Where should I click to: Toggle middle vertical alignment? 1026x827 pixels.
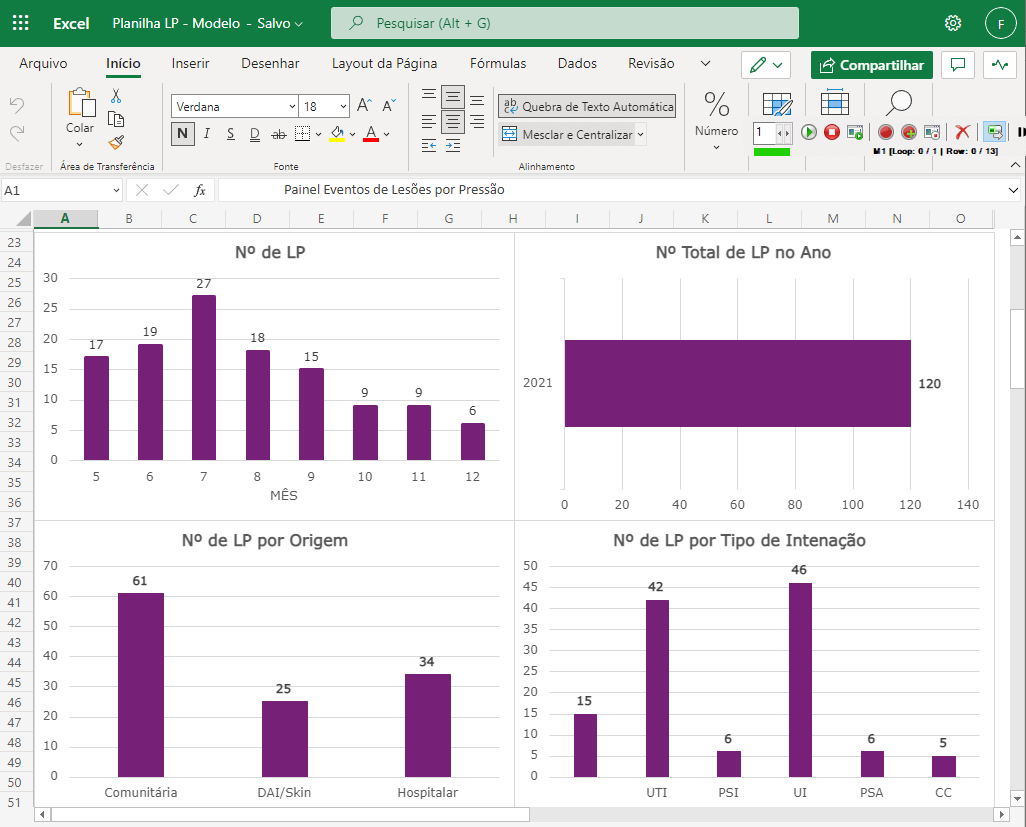click(453, 97)
